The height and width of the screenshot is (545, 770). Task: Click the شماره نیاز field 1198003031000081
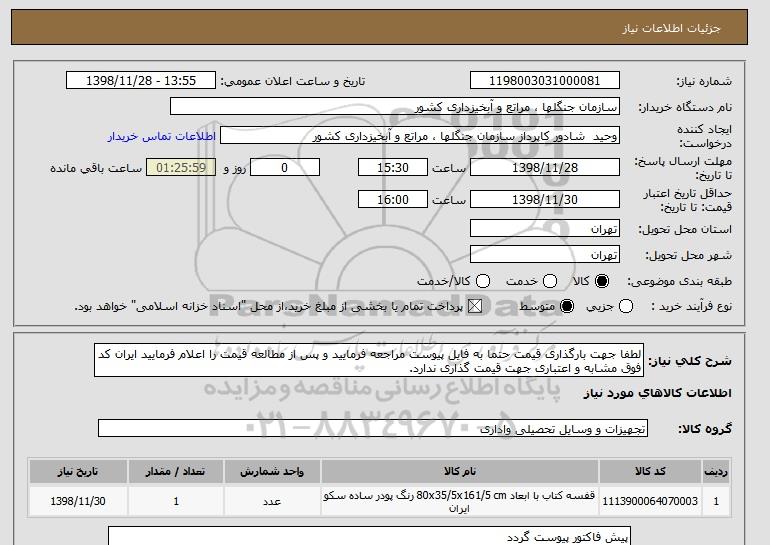coord(545,81)
